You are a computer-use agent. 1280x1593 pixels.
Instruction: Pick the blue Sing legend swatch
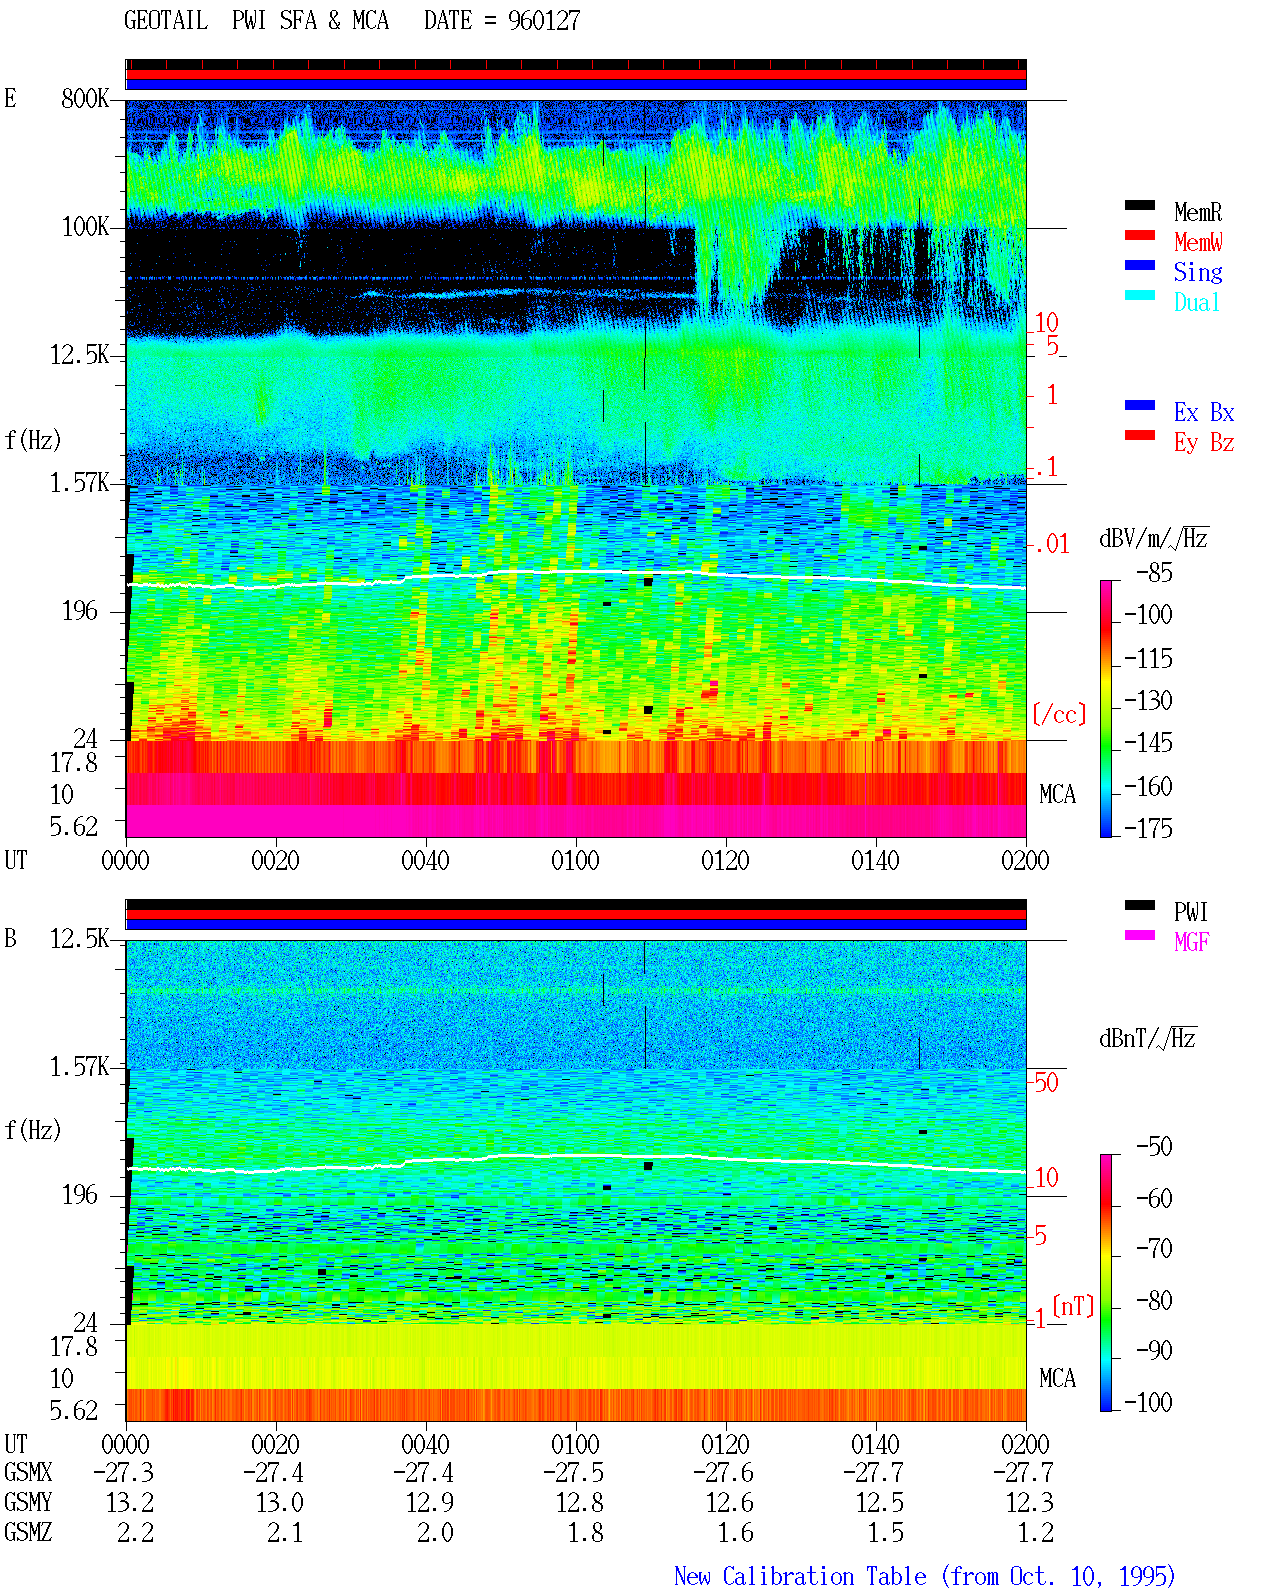click(1140, 265)
